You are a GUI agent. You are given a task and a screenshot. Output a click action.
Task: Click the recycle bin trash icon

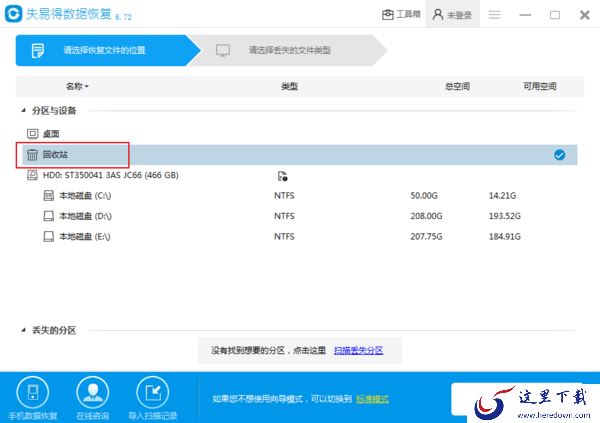coord(33,155)
